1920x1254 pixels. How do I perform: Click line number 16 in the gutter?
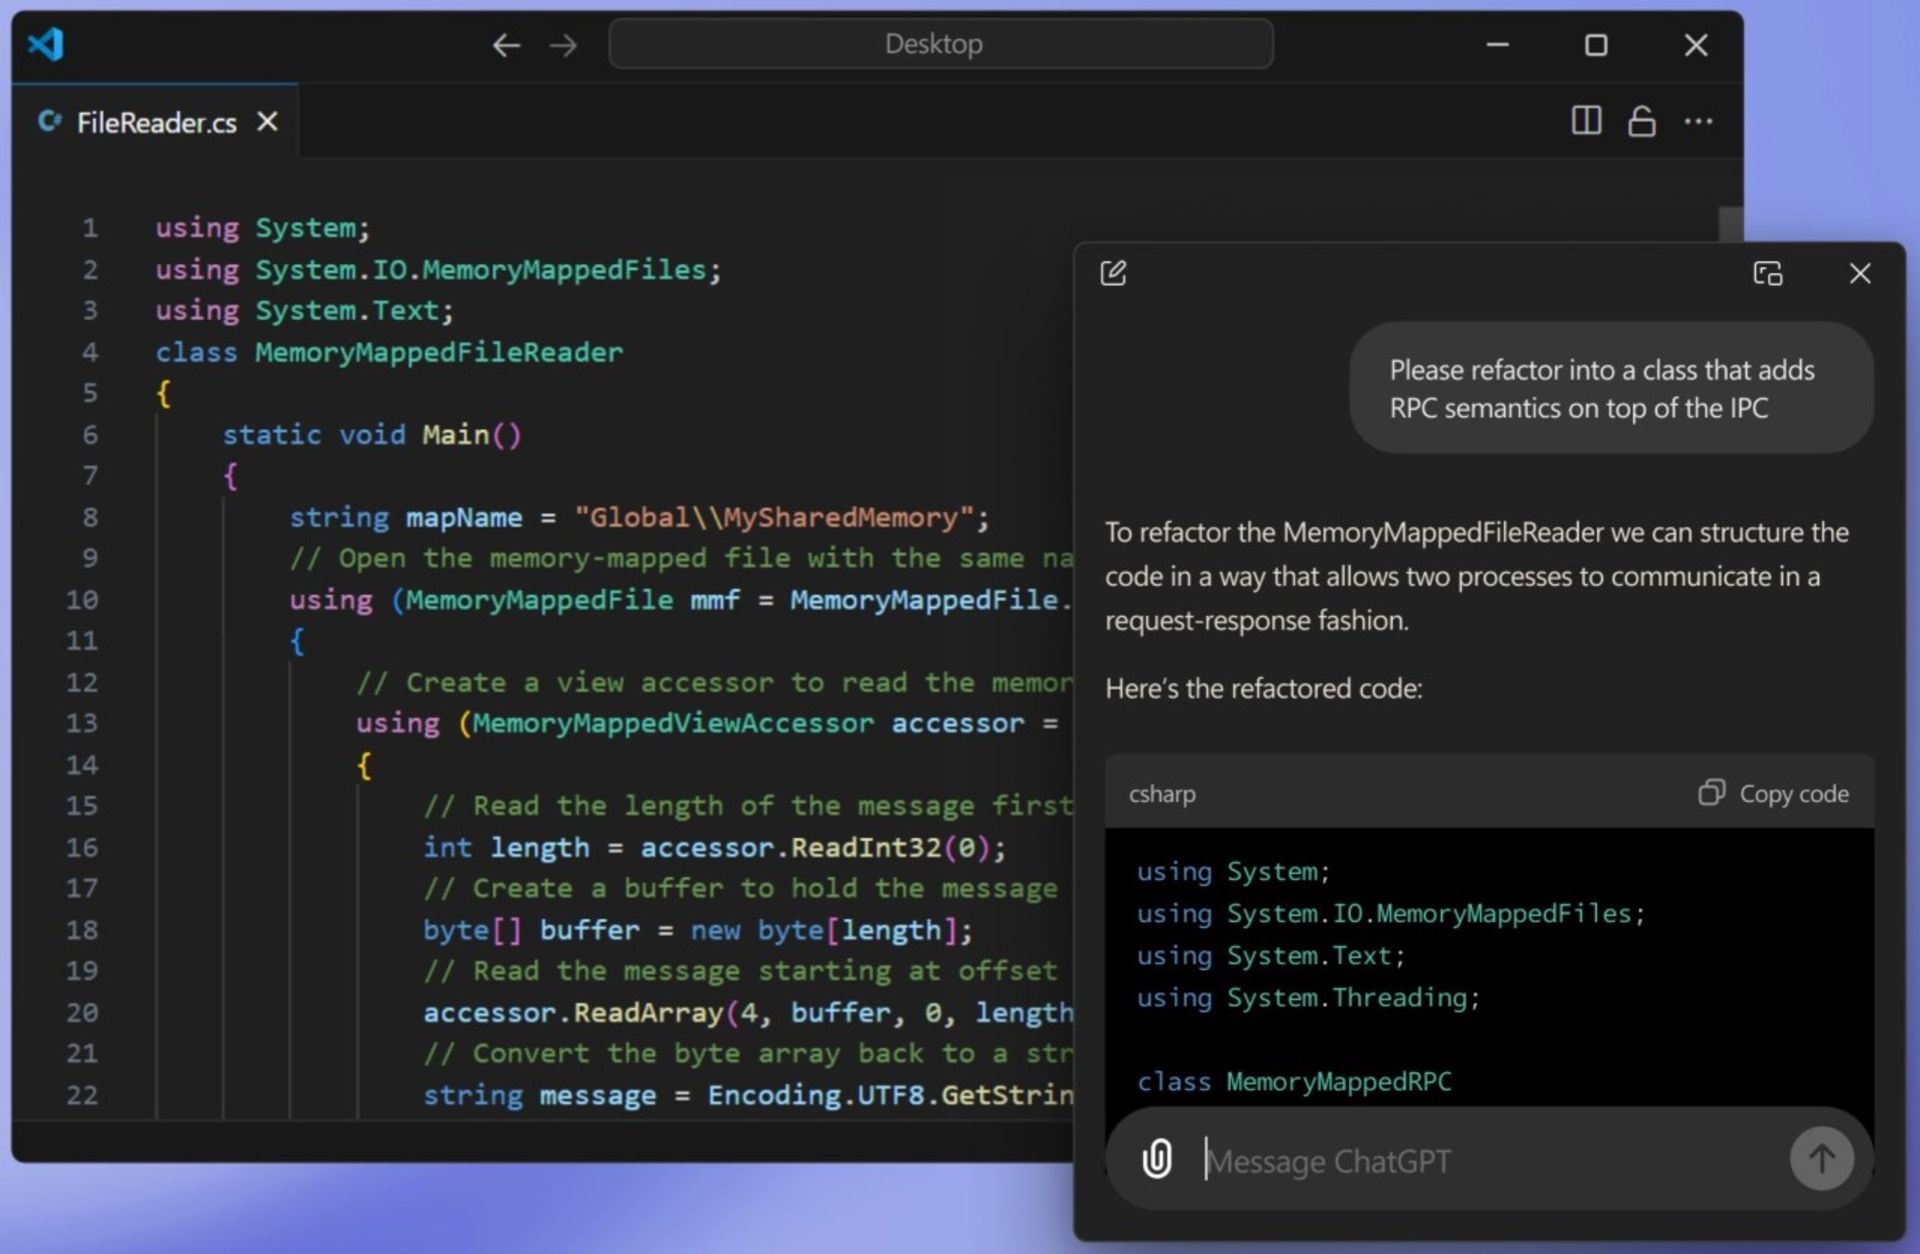(x=82, y=847)
